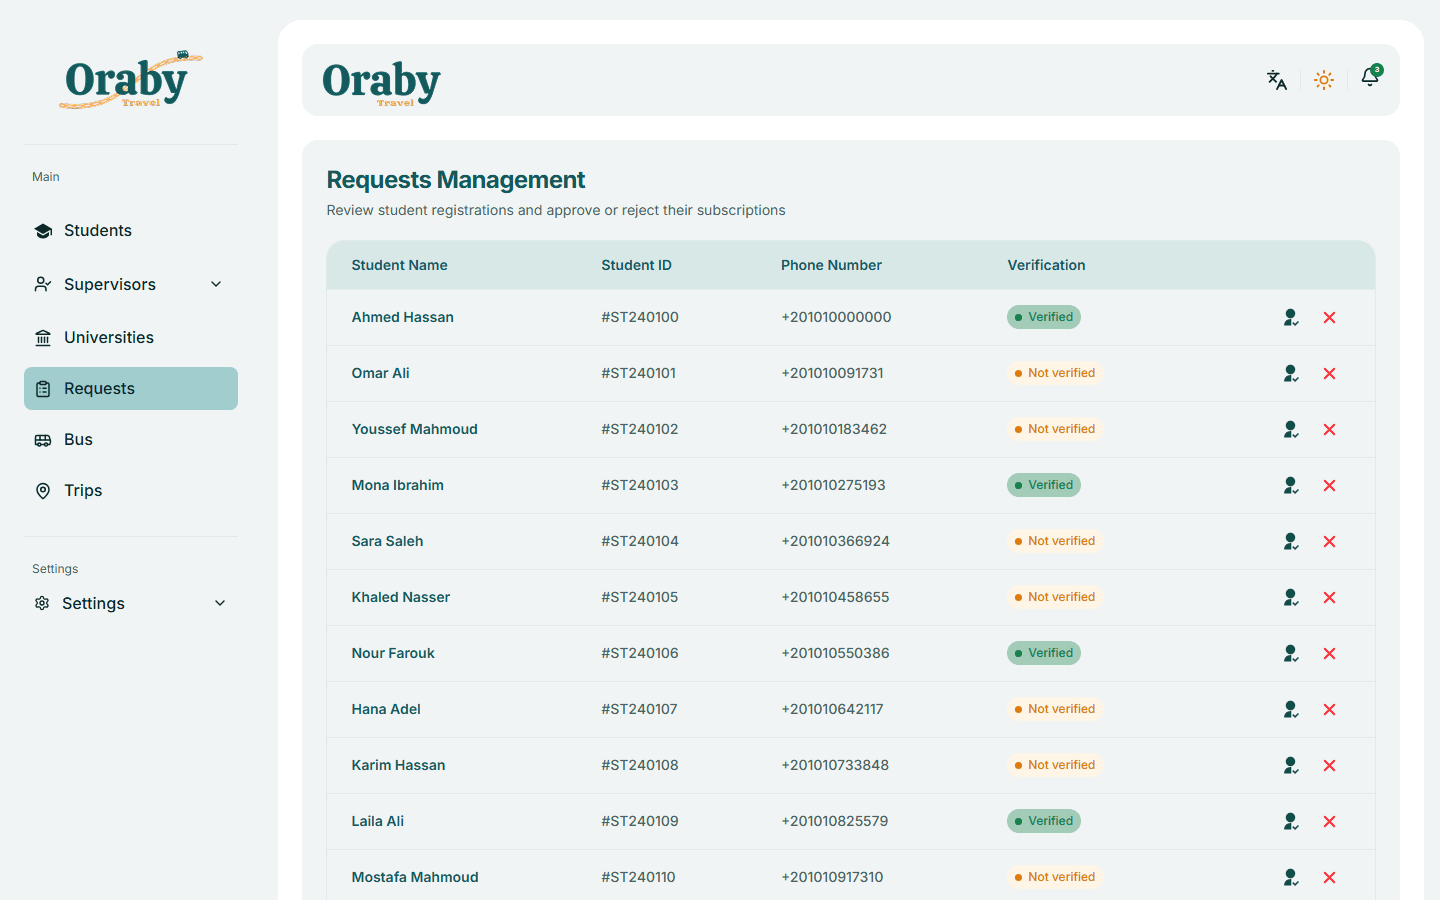The image size is (1440, 900).
Task: Click student ID #ST240110
Action: click(638, 877)
